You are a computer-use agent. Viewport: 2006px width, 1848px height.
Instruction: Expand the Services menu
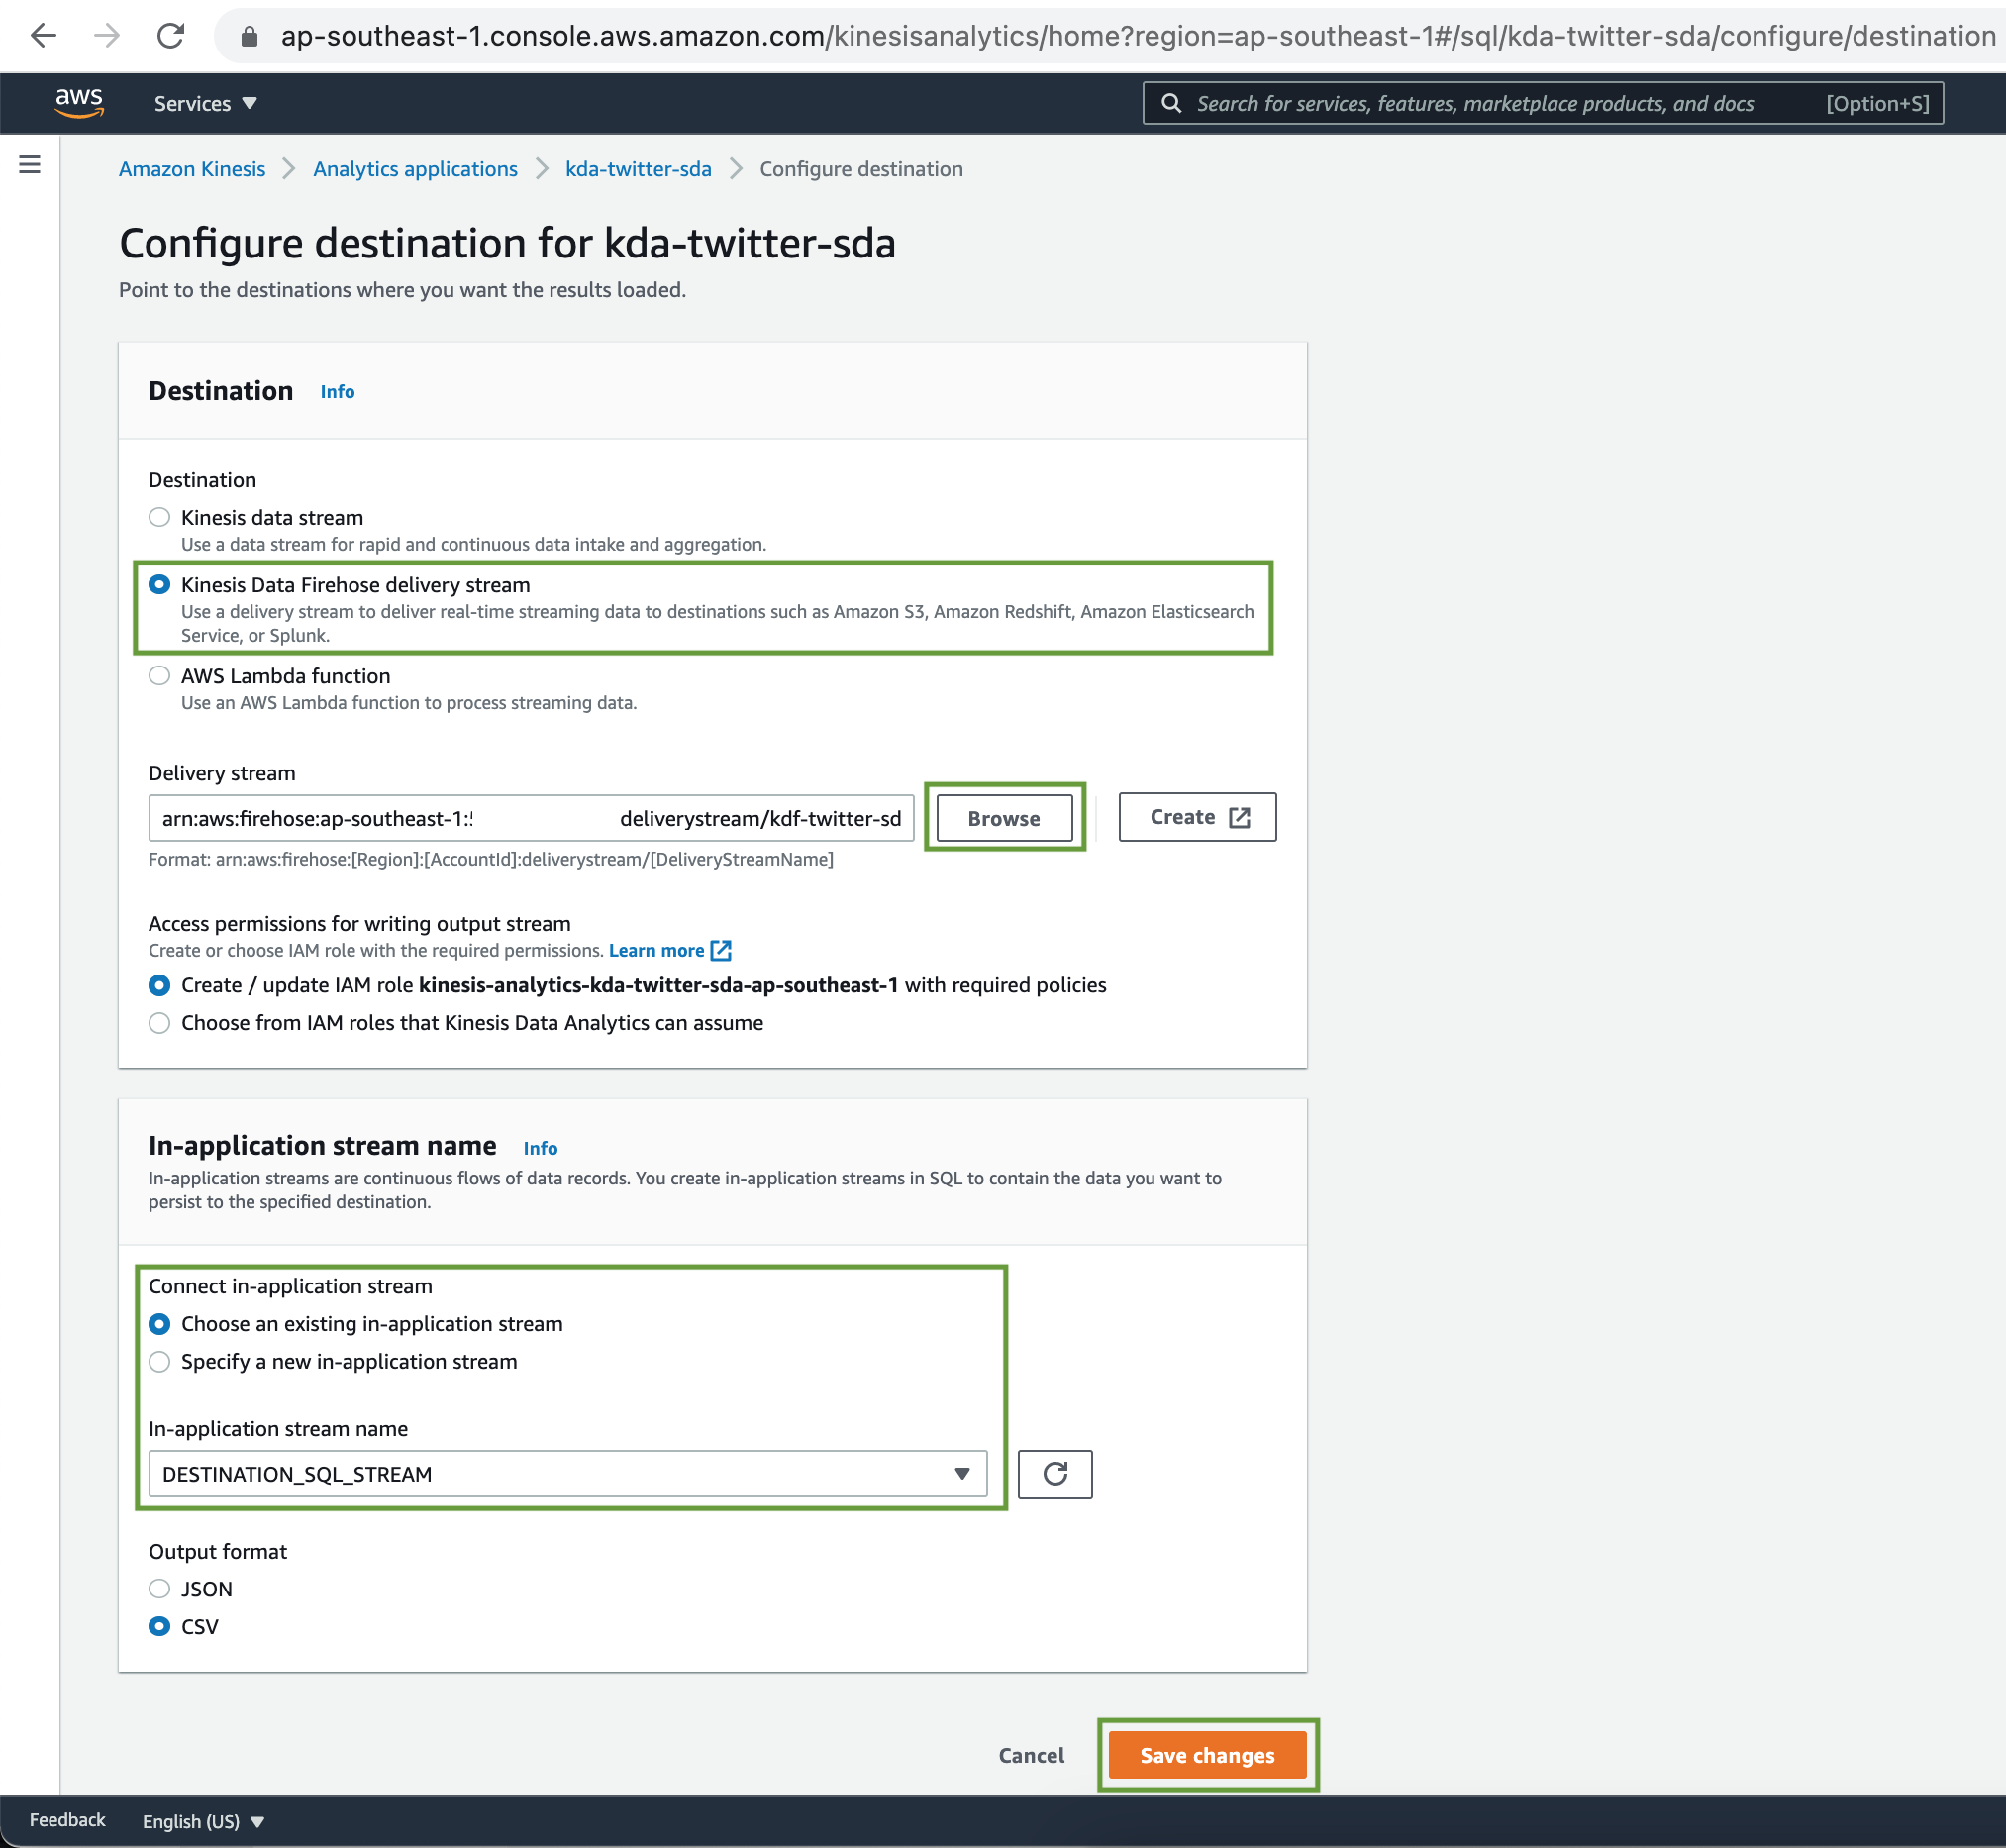pos(206,103)
